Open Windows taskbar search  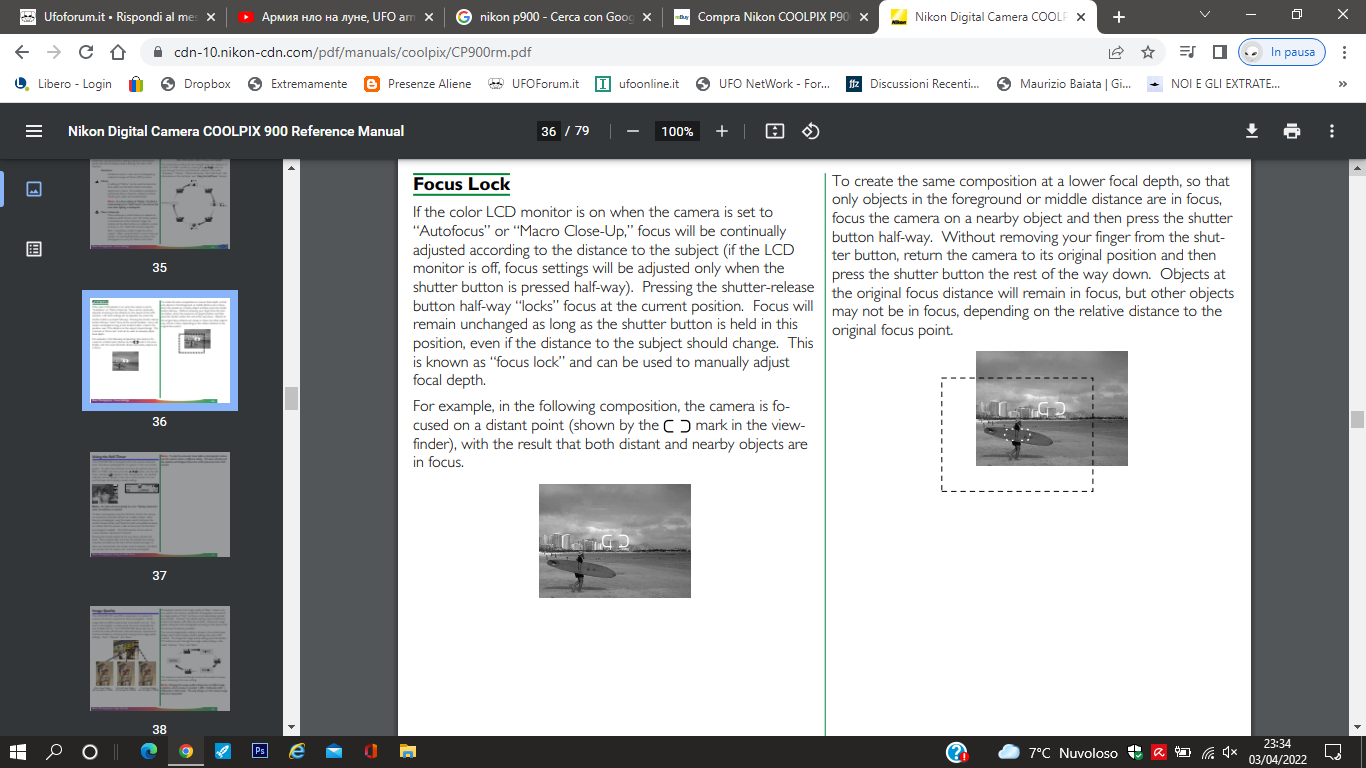point(54,751)
